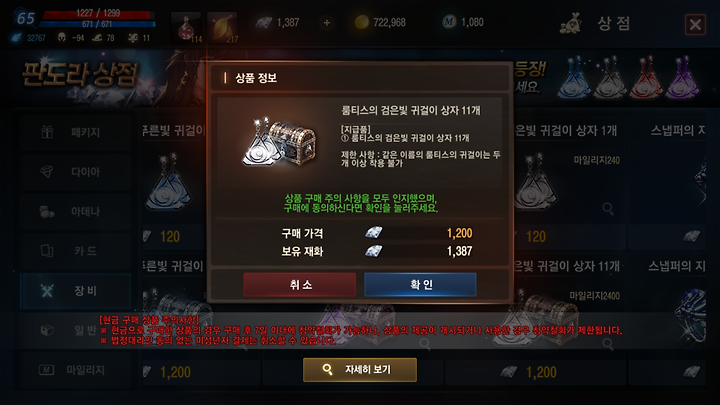The height and width of the screenshot is (405, 720).
Task: Click the treasure chest earring product image
Action: pos(280,142)
